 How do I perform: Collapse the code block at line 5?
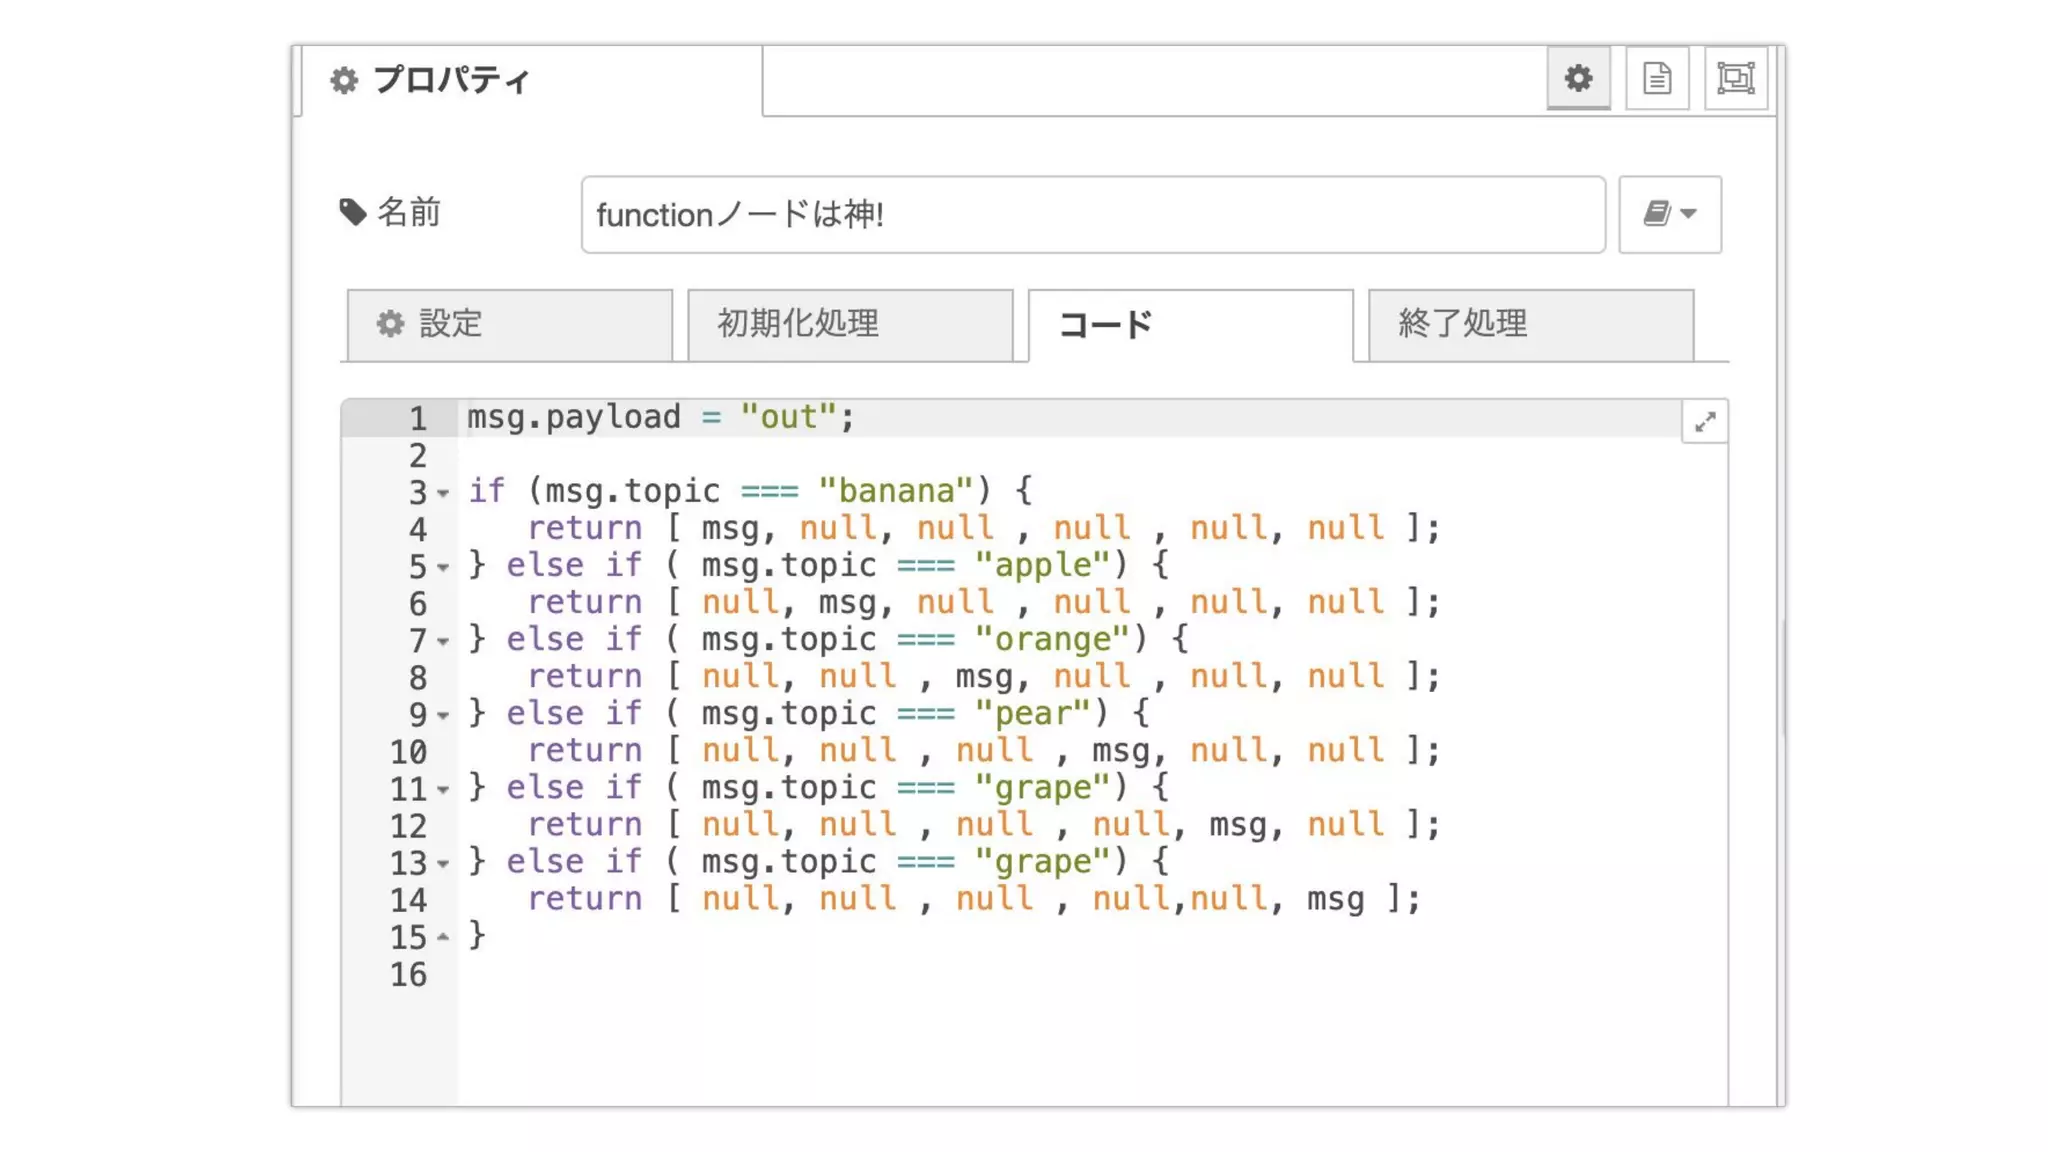click(443, 567)
